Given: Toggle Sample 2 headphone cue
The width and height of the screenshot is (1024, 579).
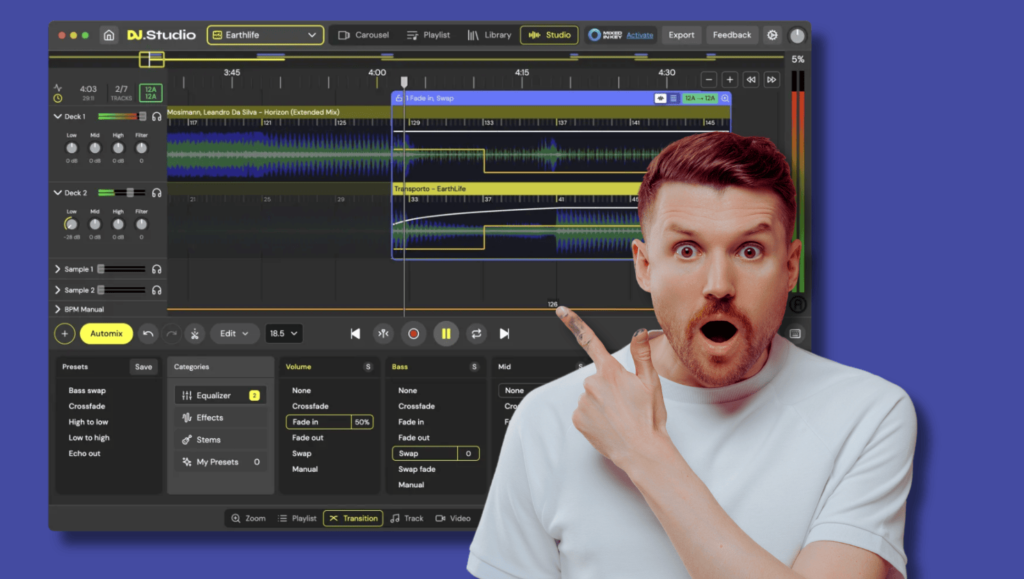Looking at the screenshot, I should pos(157,290).
